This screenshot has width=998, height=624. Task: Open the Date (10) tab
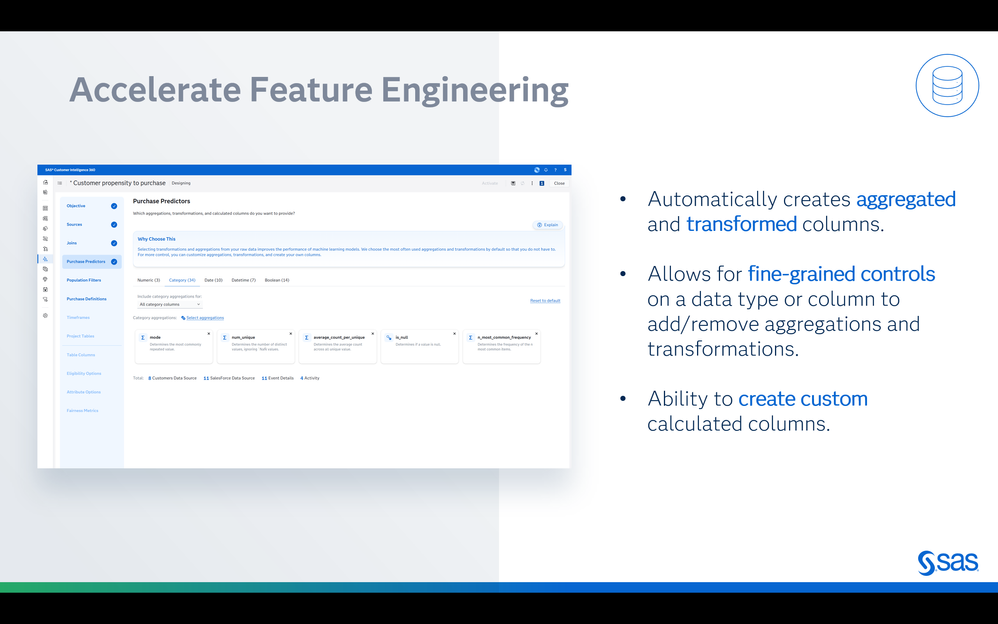[x=213, y=280]
